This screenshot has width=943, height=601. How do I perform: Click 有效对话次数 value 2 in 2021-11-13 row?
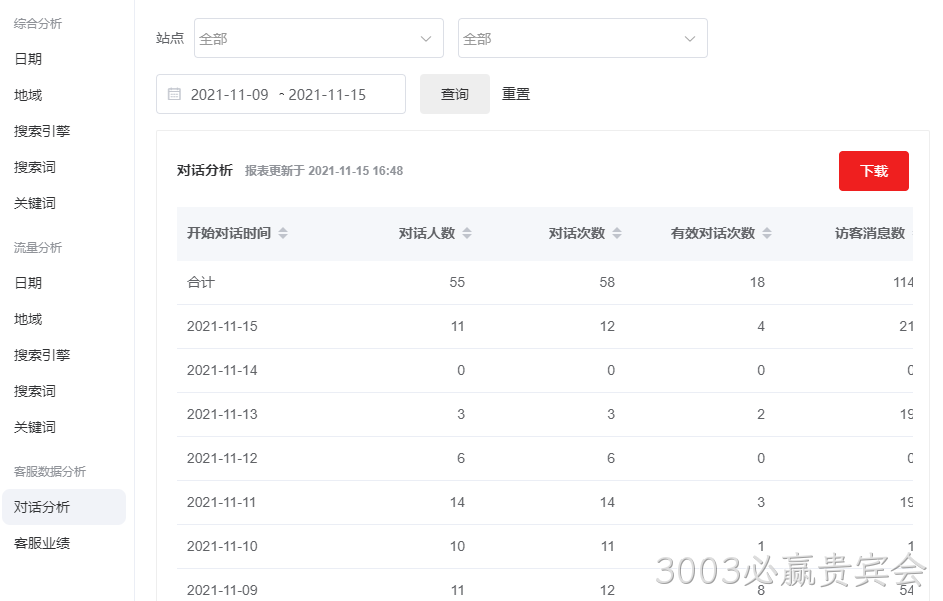pyautogui.click(x=761, y=414)
